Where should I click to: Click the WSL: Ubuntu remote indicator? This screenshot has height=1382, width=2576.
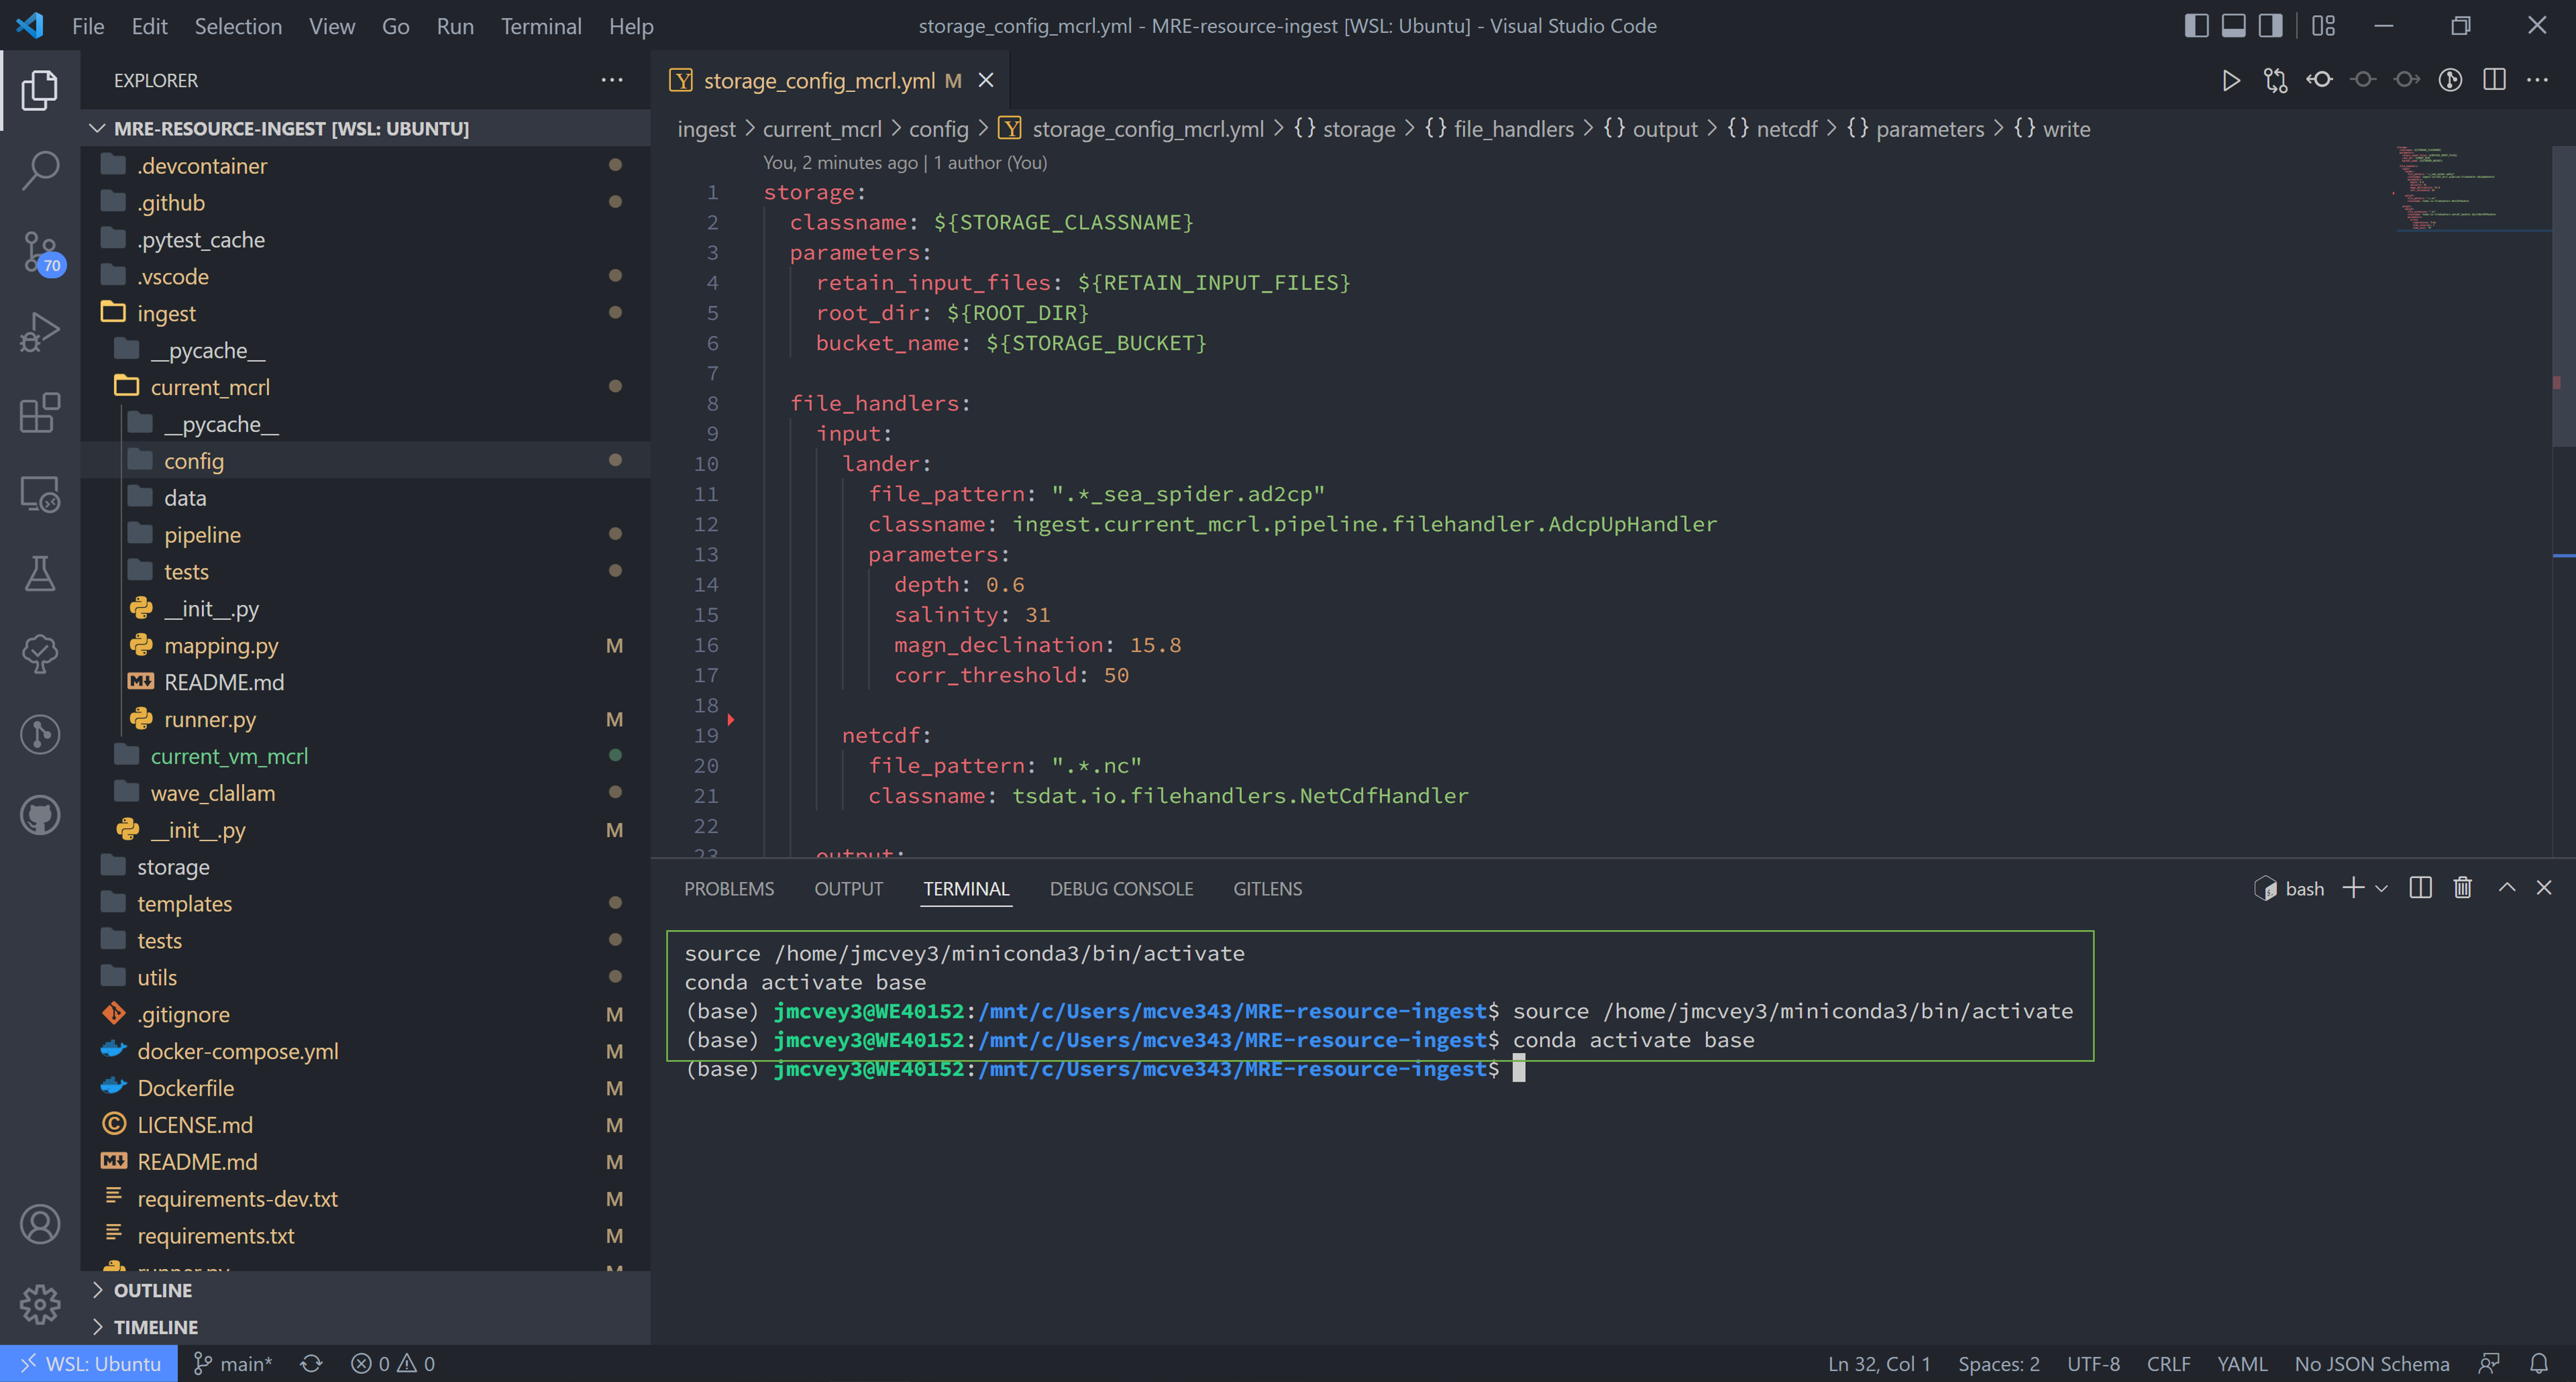click(x=89, y=1364)
